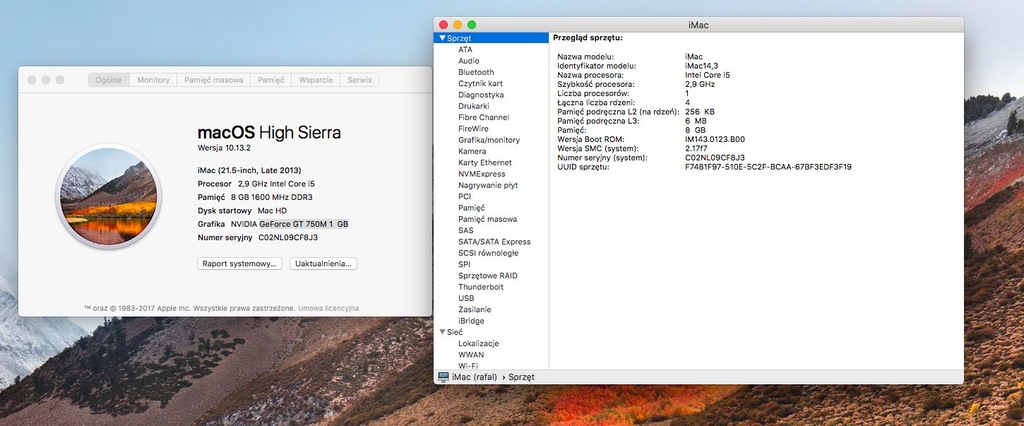1024x426 pixels.
Task: Collapse the Sieć section in sidebar
Action: click(442, 332)
